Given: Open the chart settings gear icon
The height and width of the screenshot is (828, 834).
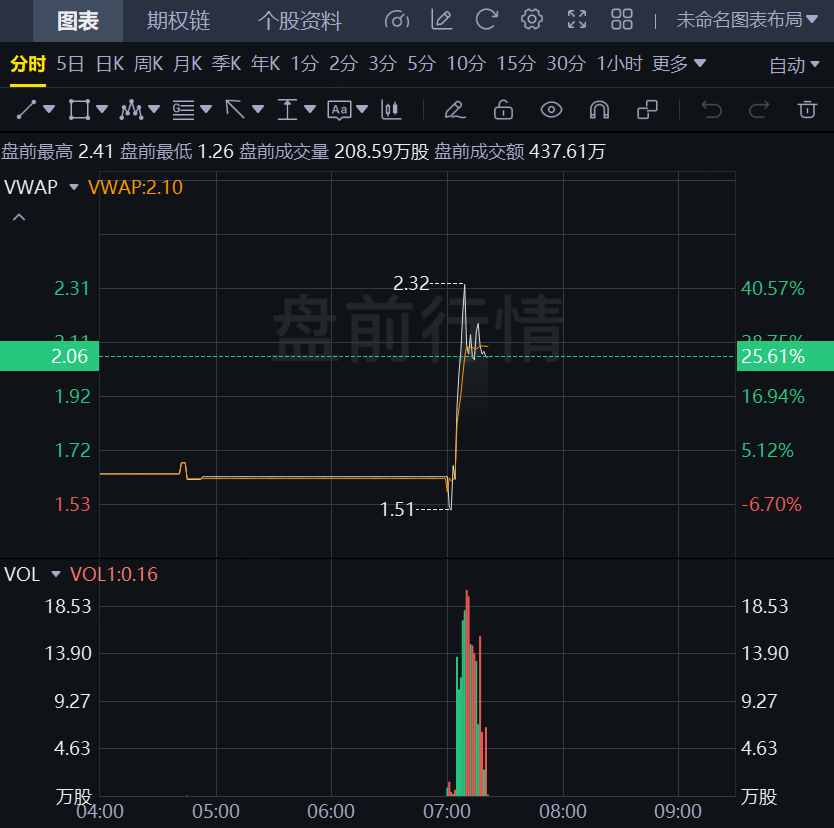Looking at the screenshot, I should pyautogui.click(x=532, y=19).
